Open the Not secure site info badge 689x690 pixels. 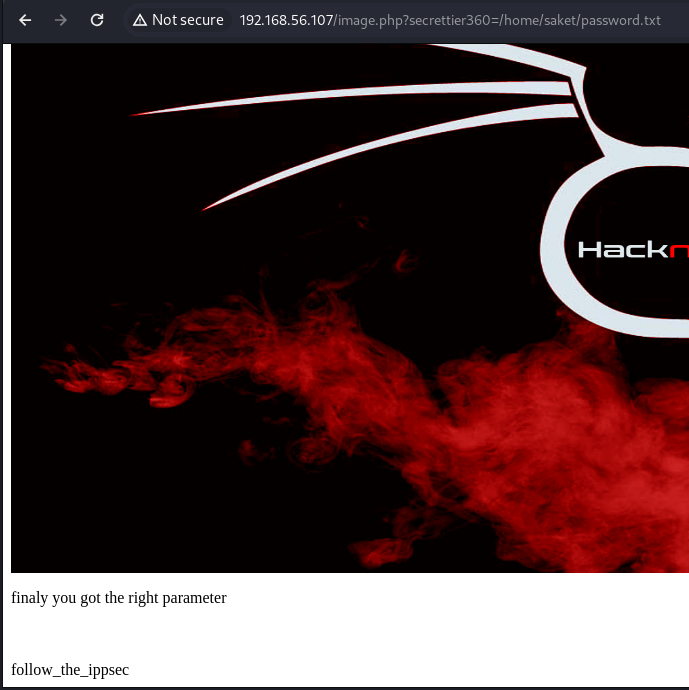[x=178, y=20]
